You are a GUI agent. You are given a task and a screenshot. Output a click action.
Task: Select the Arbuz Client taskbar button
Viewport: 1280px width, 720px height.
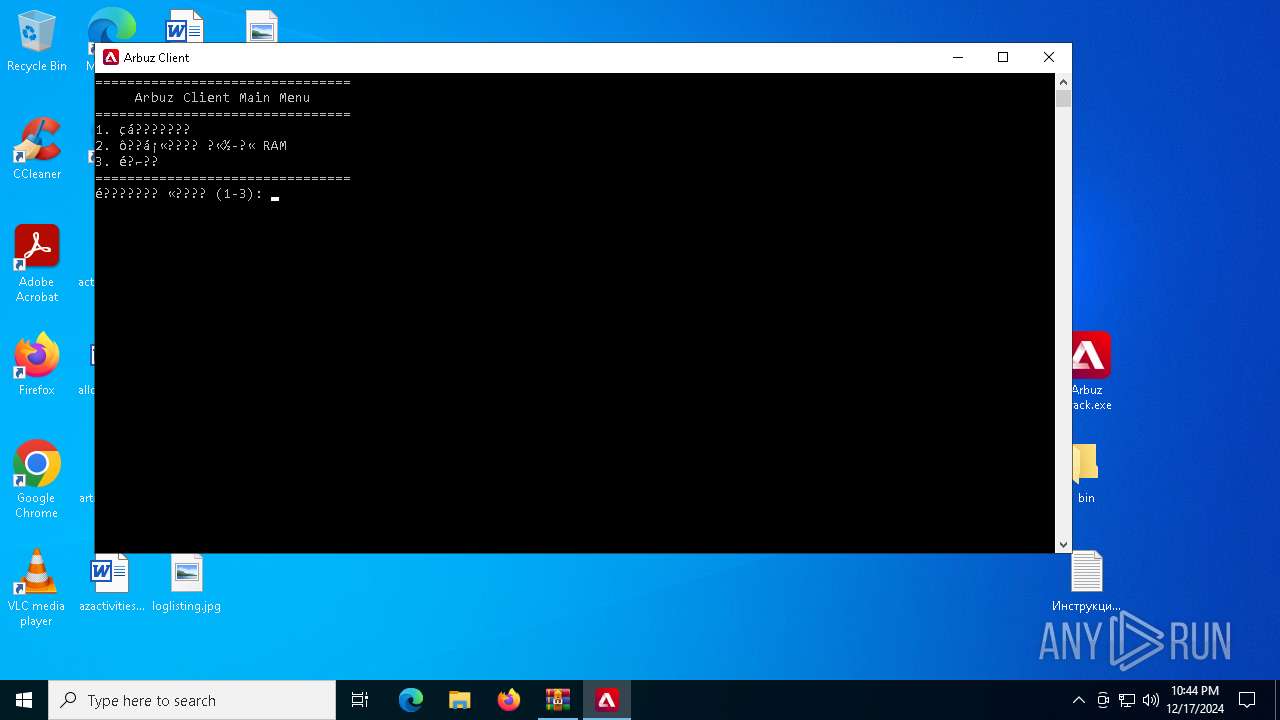tap(607, 700)
